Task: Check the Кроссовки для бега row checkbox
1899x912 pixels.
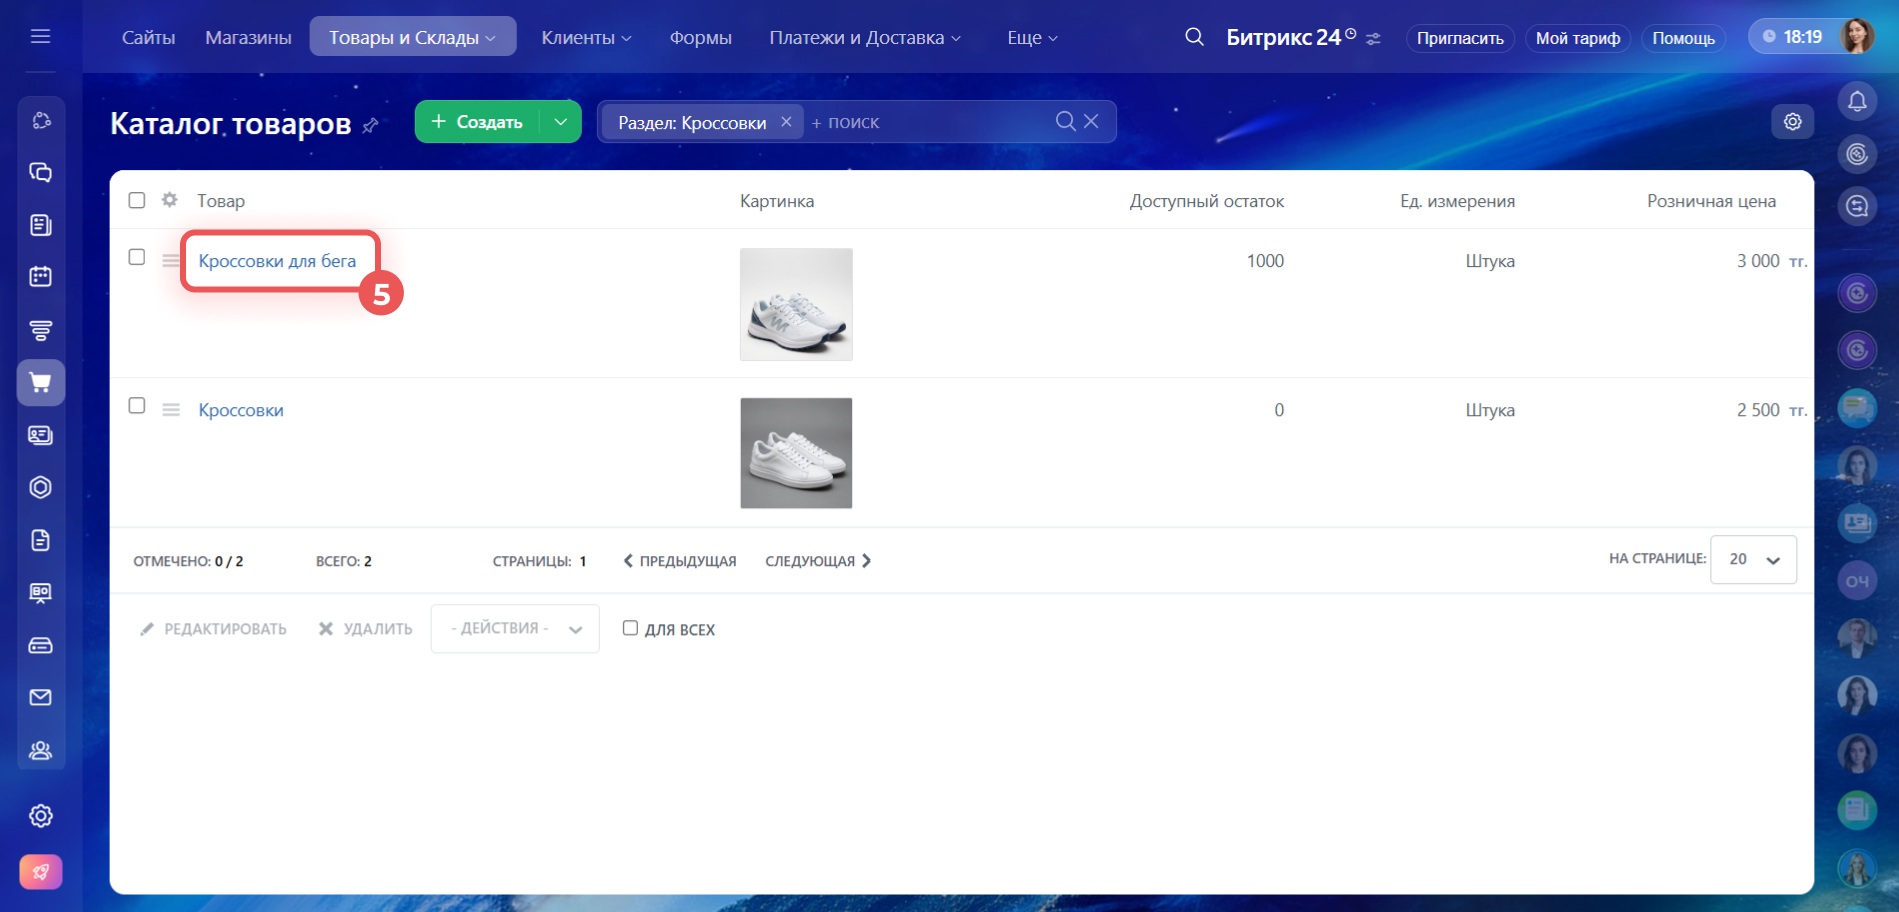Action: pos(137,257)
